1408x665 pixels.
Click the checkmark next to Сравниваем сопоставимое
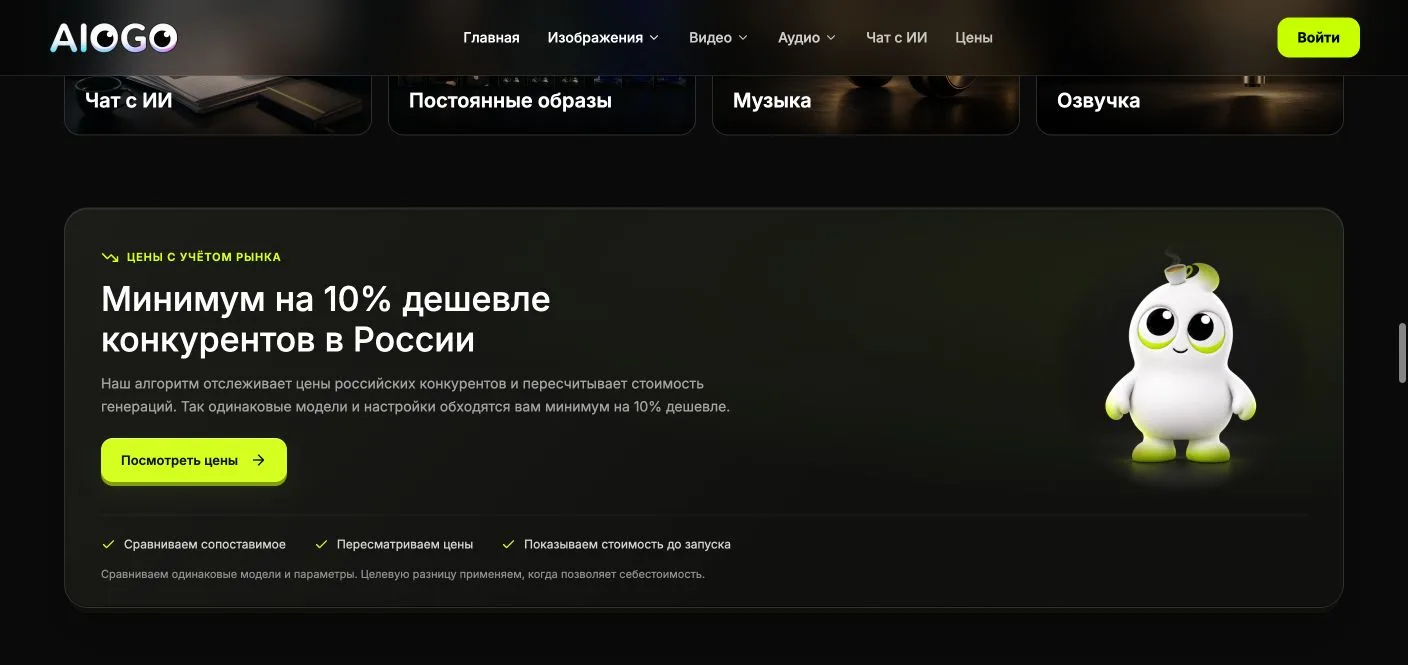point(108,545)
